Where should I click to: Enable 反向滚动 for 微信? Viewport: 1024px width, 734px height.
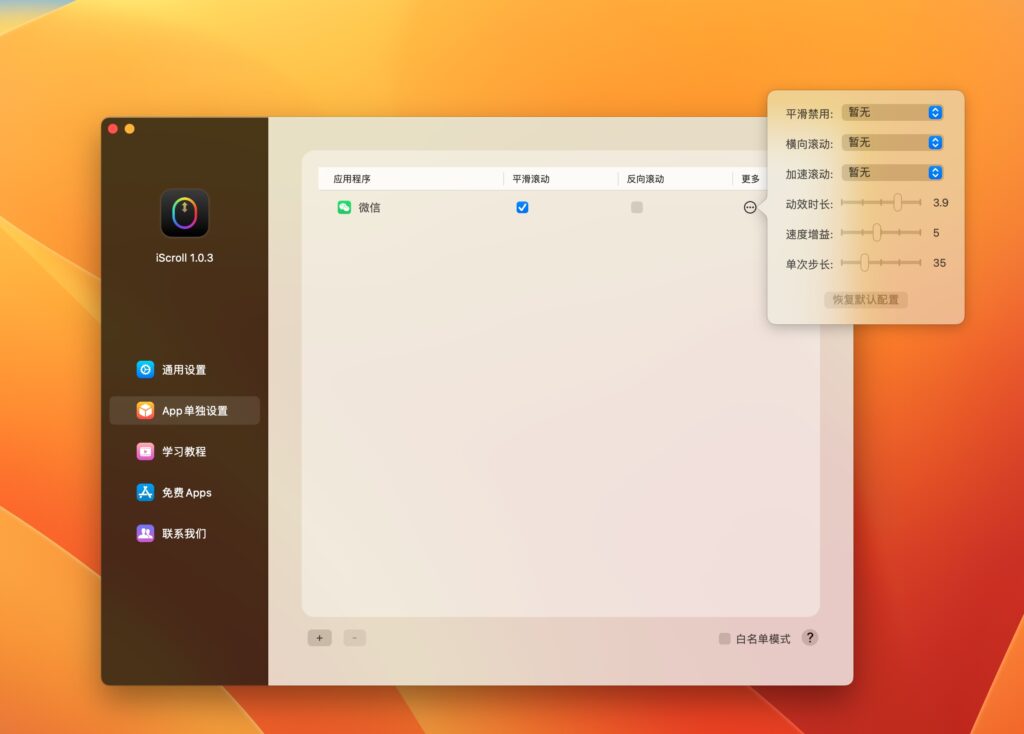(x=637, y=207)
